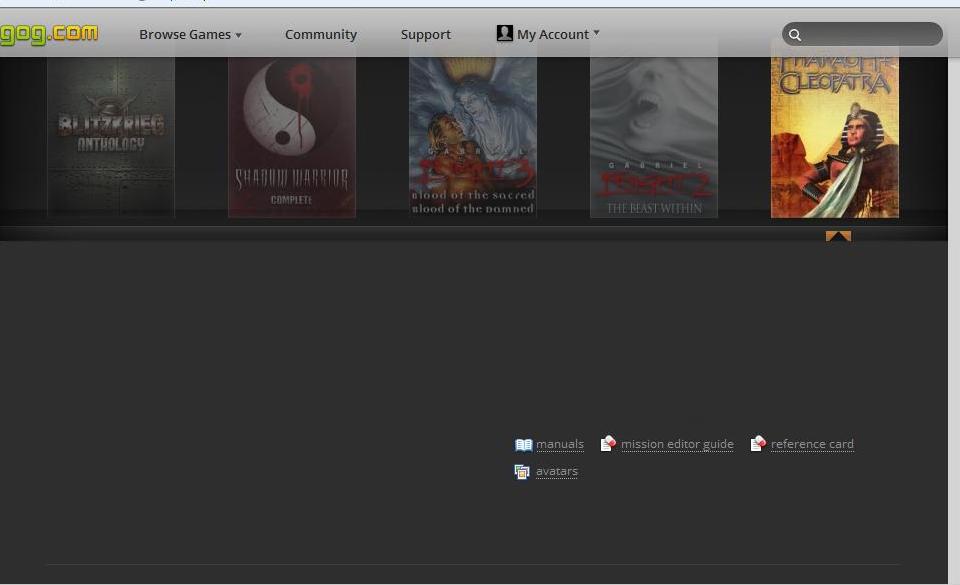Viewport: 960px width, 585px height.
Task: Open the Browse Games menu
Action: (190, 35)
